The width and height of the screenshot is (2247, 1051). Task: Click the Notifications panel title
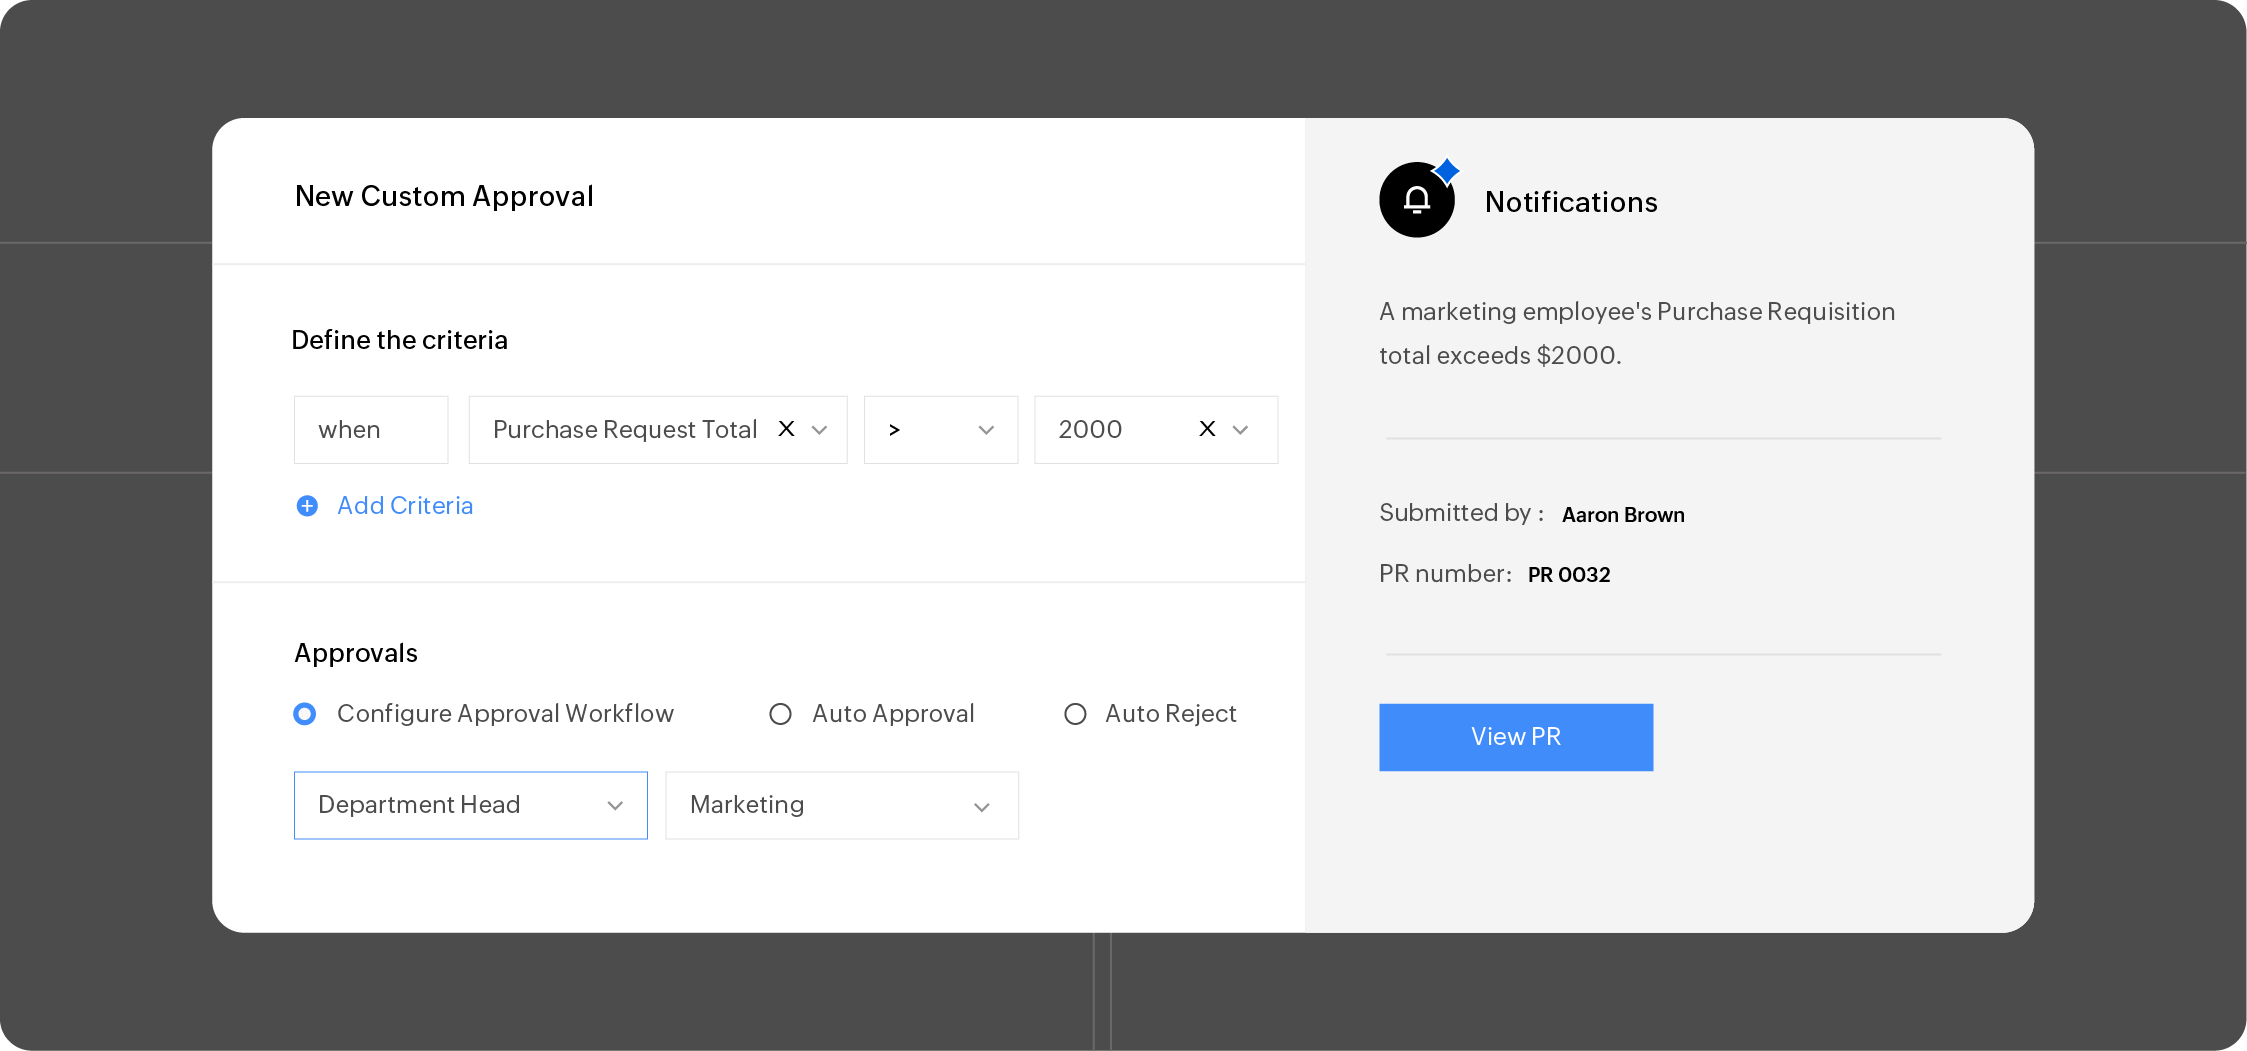[1572, 201]
